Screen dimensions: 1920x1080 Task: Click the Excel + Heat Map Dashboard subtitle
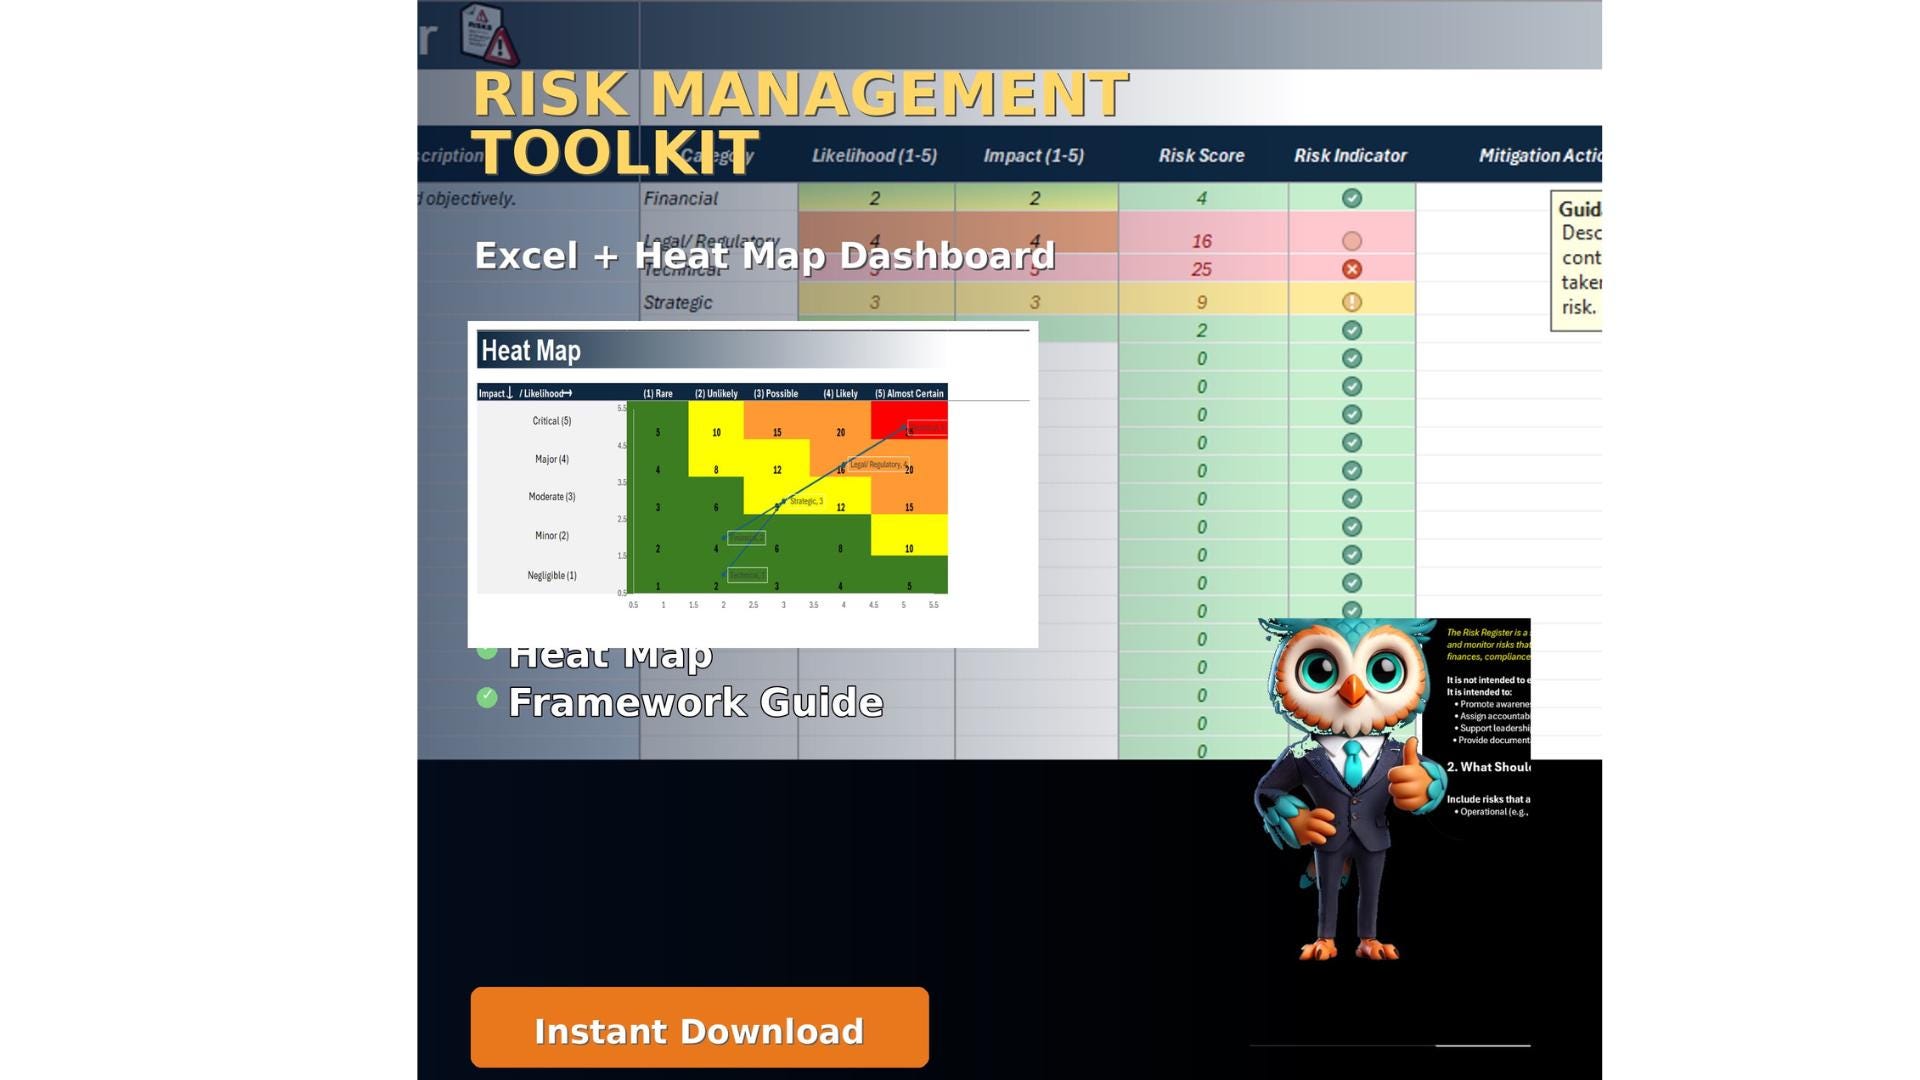coord(765,256)
